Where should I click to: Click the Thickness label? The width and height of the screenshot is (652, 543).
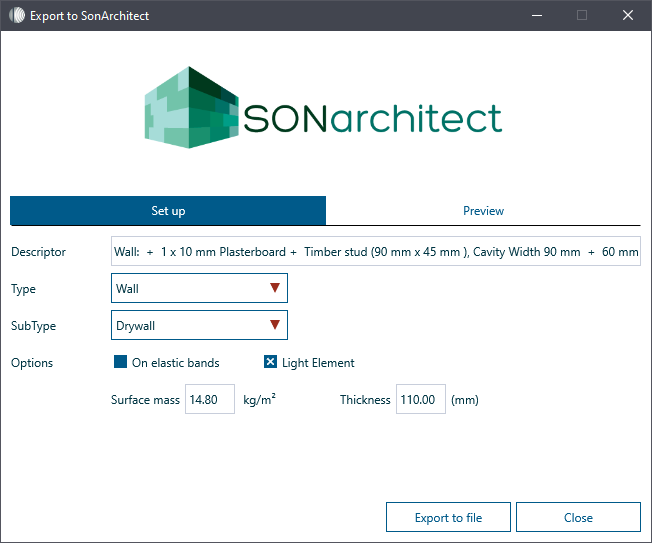click(365, 400)
